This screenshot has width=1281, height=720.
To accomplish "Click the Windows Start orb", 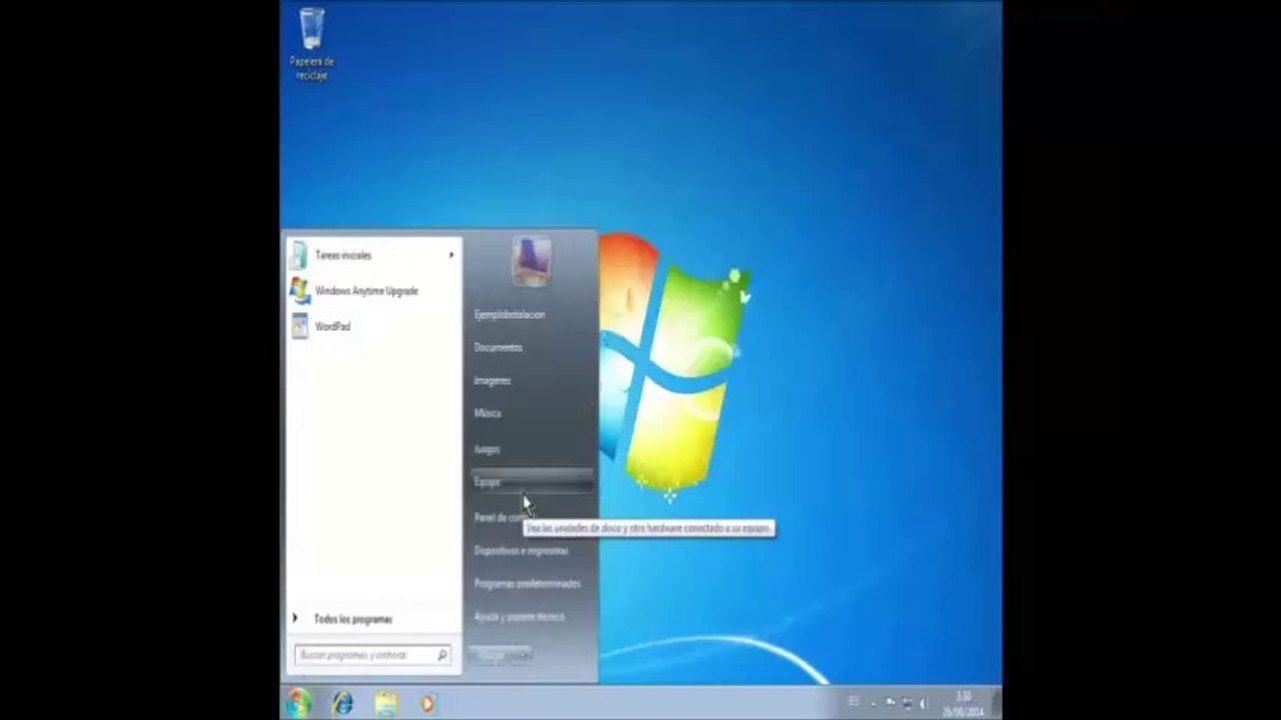I will (x=299, y=703).
